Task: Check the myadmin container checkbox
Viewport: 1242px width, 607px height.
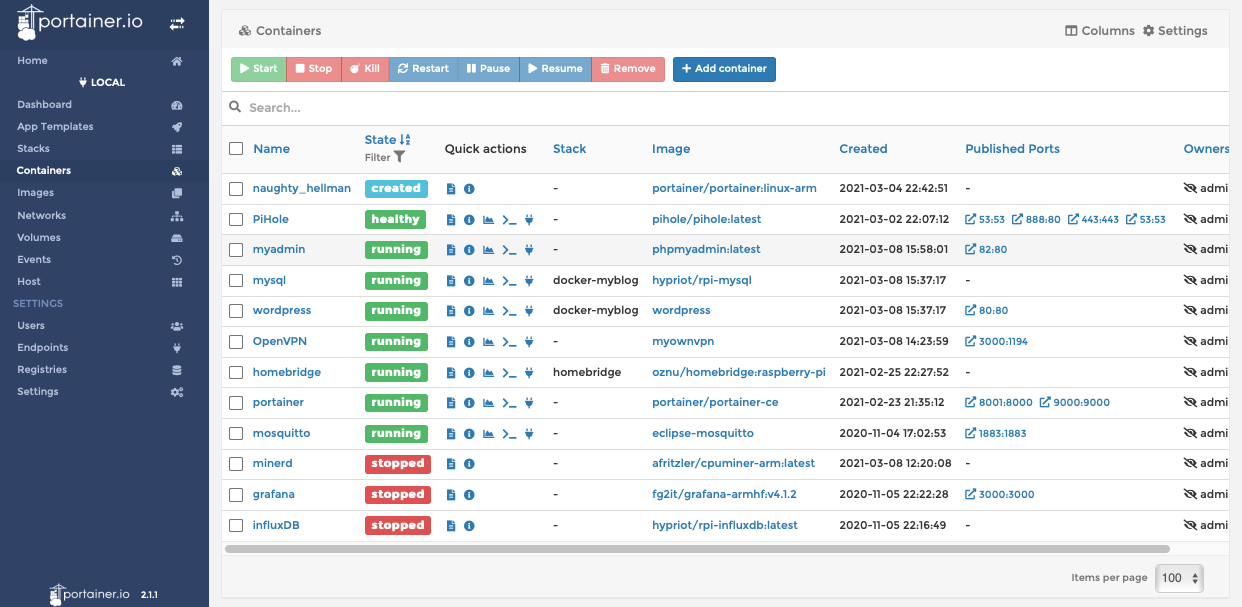Action: pyautogui.click(x=236, y=250)
